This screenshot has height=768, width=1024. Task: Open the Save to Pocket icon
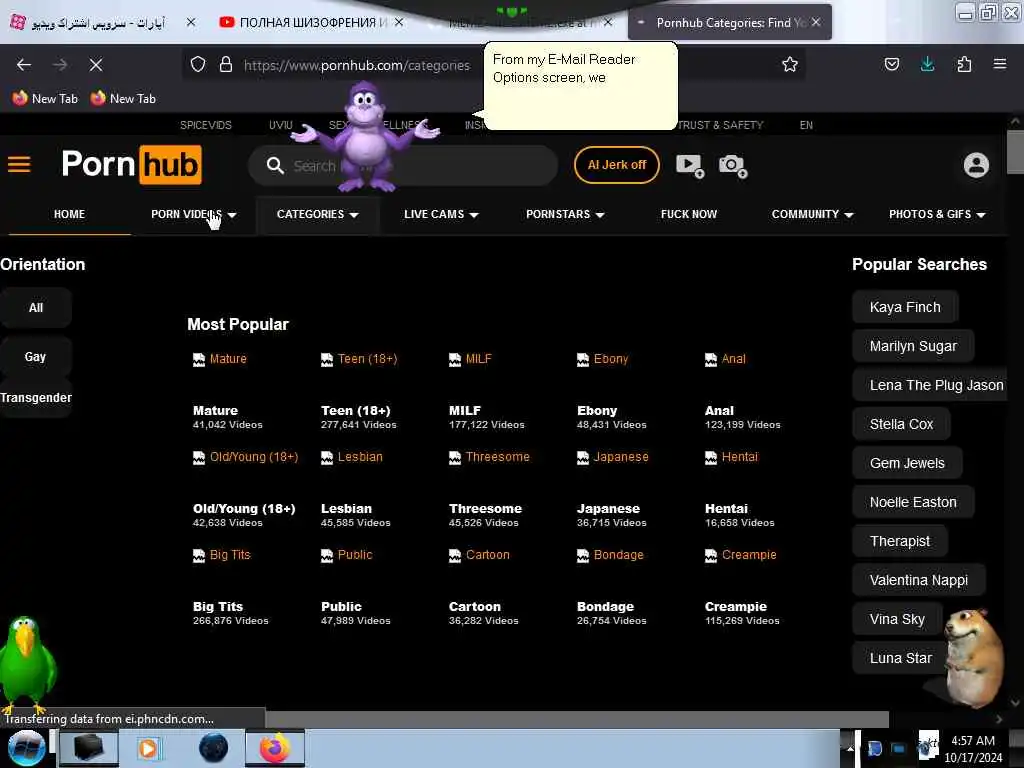coord(891,64)
